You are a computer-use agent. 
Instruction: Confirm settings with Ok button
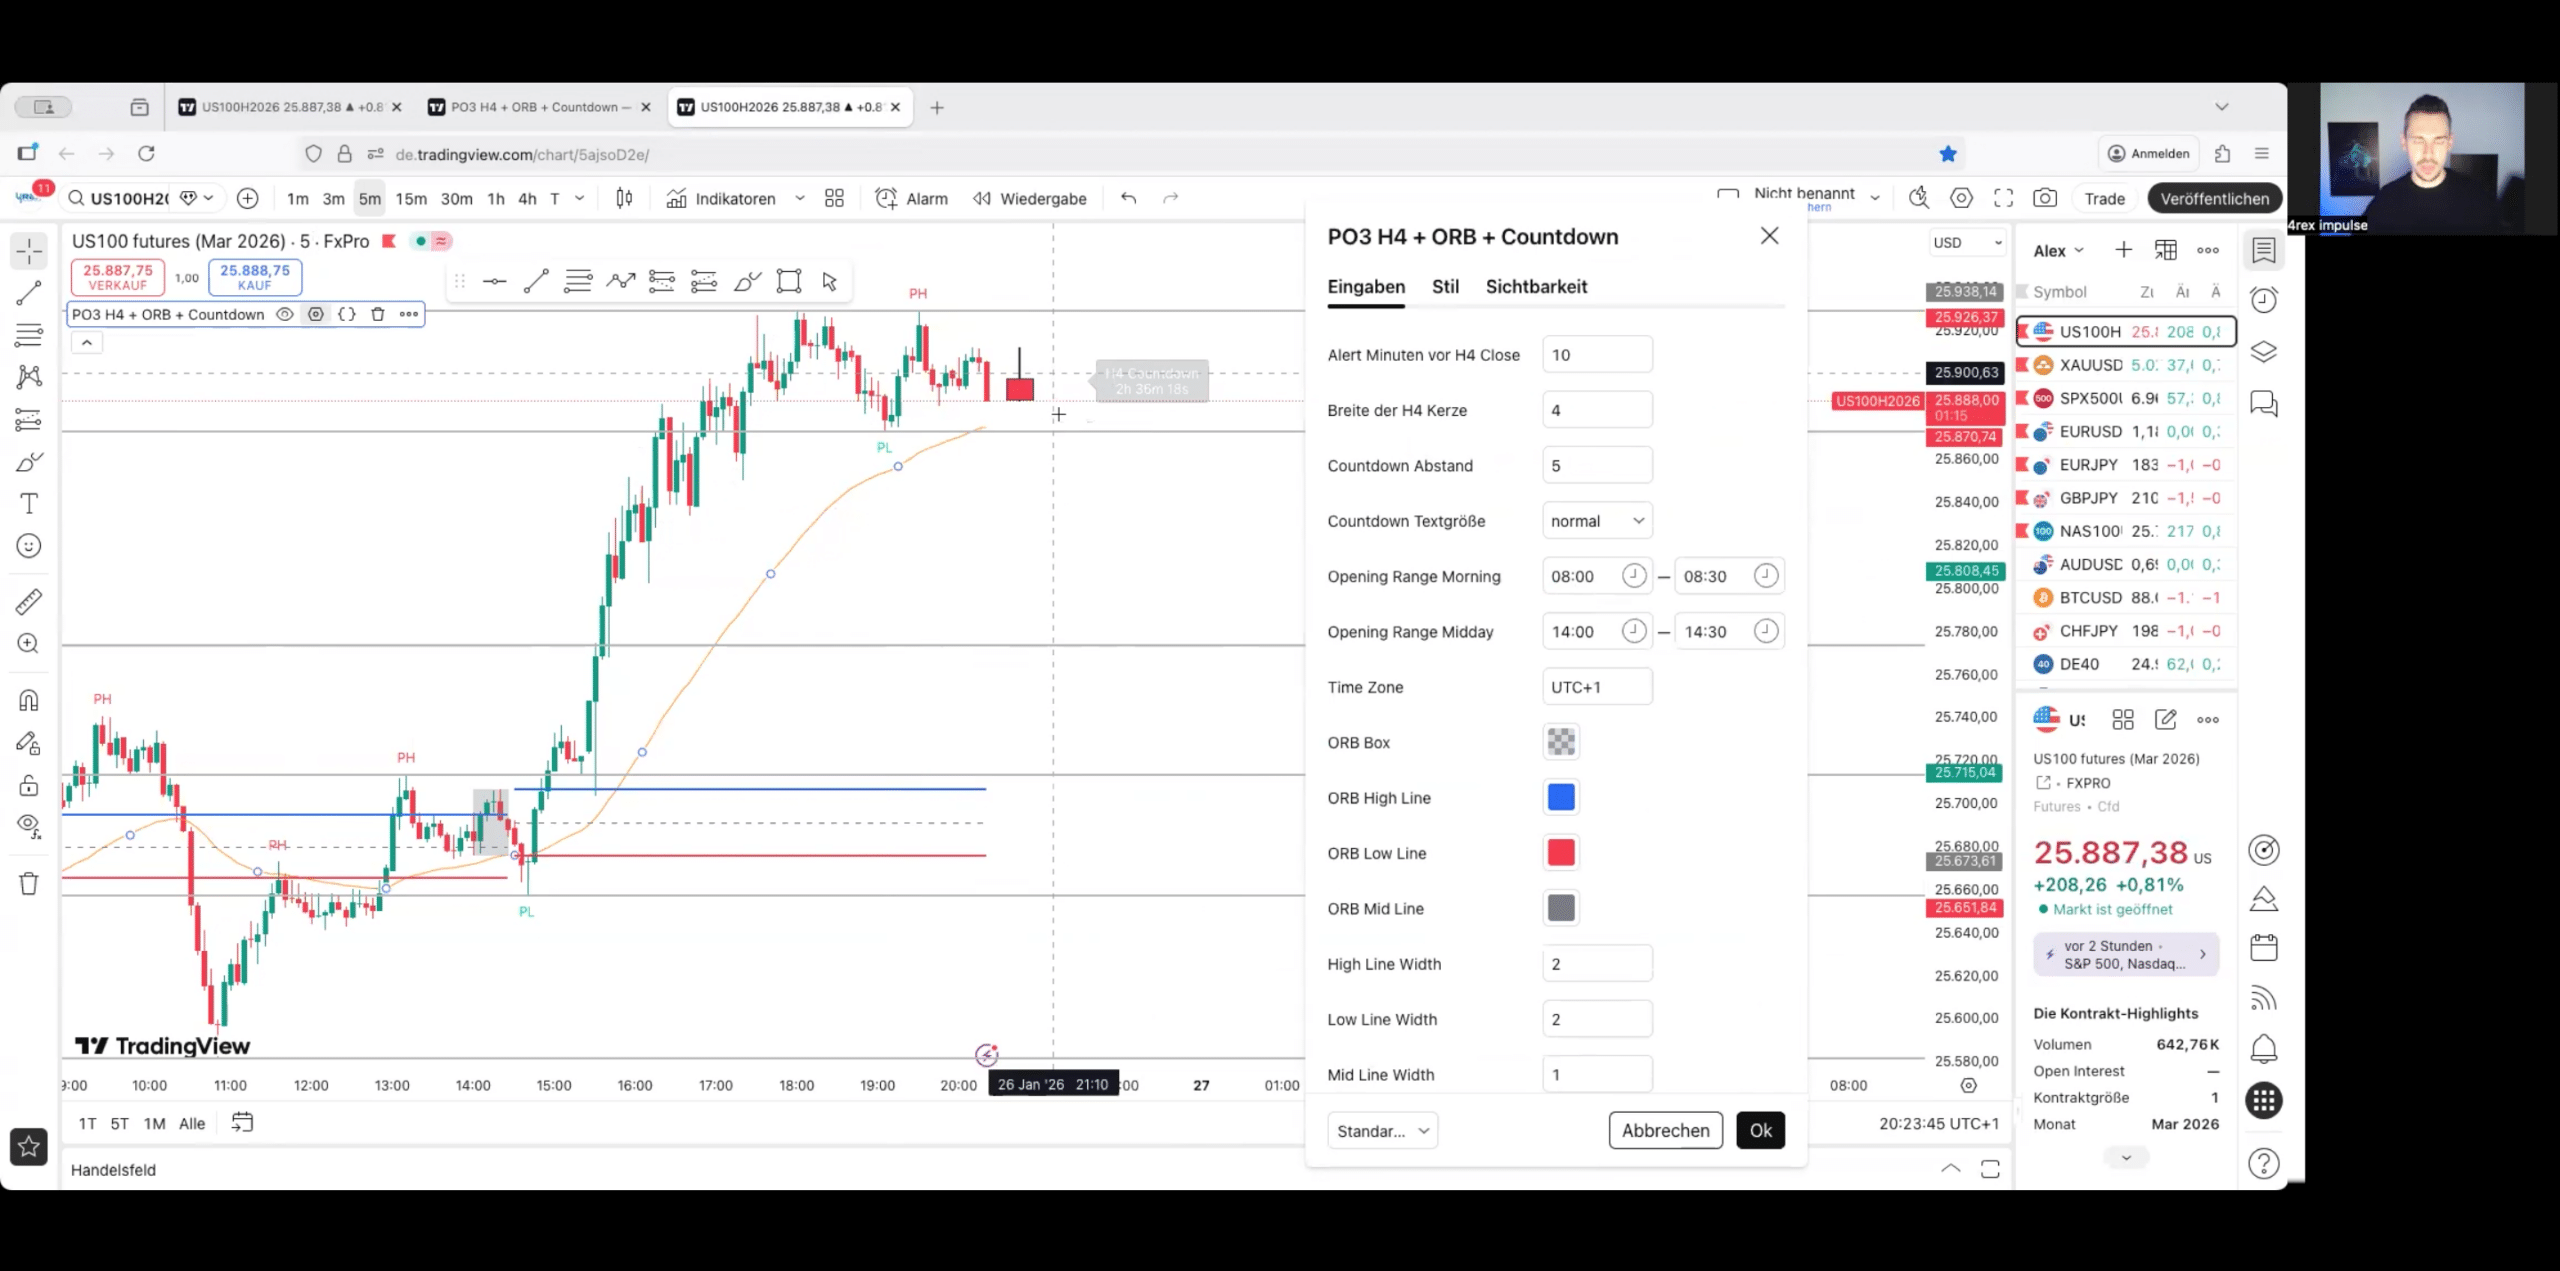click(x=1760, y=1130)
